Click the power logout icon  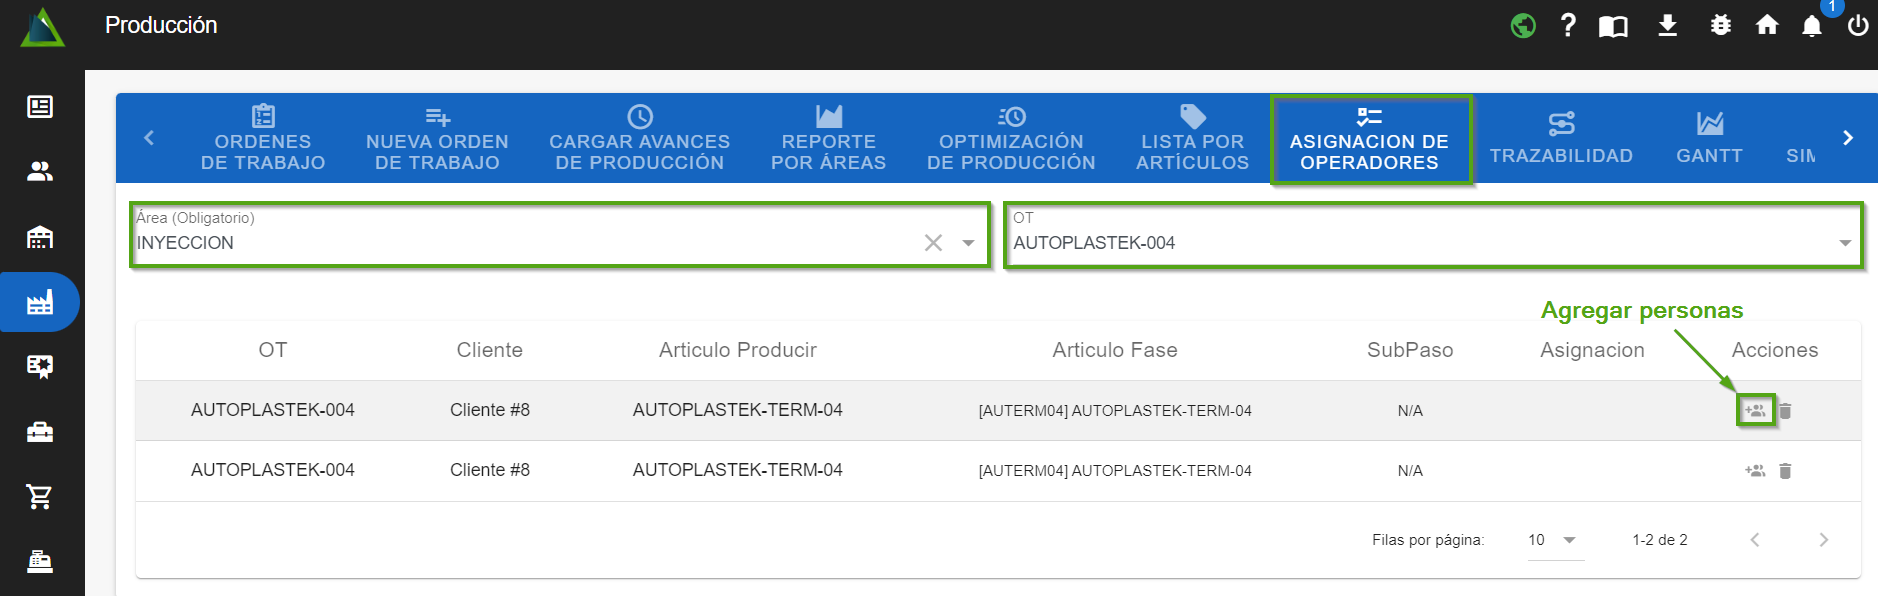[1857, 26]
